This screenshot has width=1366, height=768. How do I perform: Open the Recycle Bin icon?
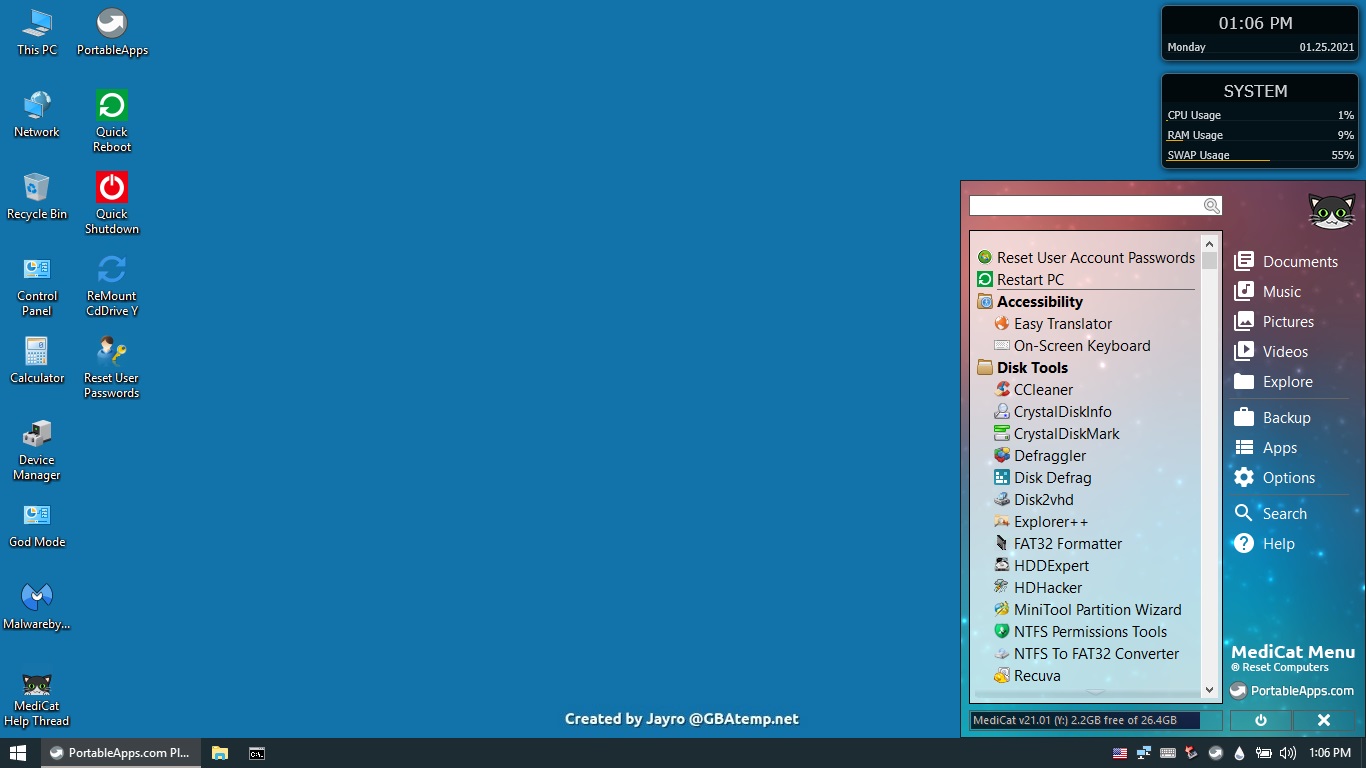click(37, 196)
